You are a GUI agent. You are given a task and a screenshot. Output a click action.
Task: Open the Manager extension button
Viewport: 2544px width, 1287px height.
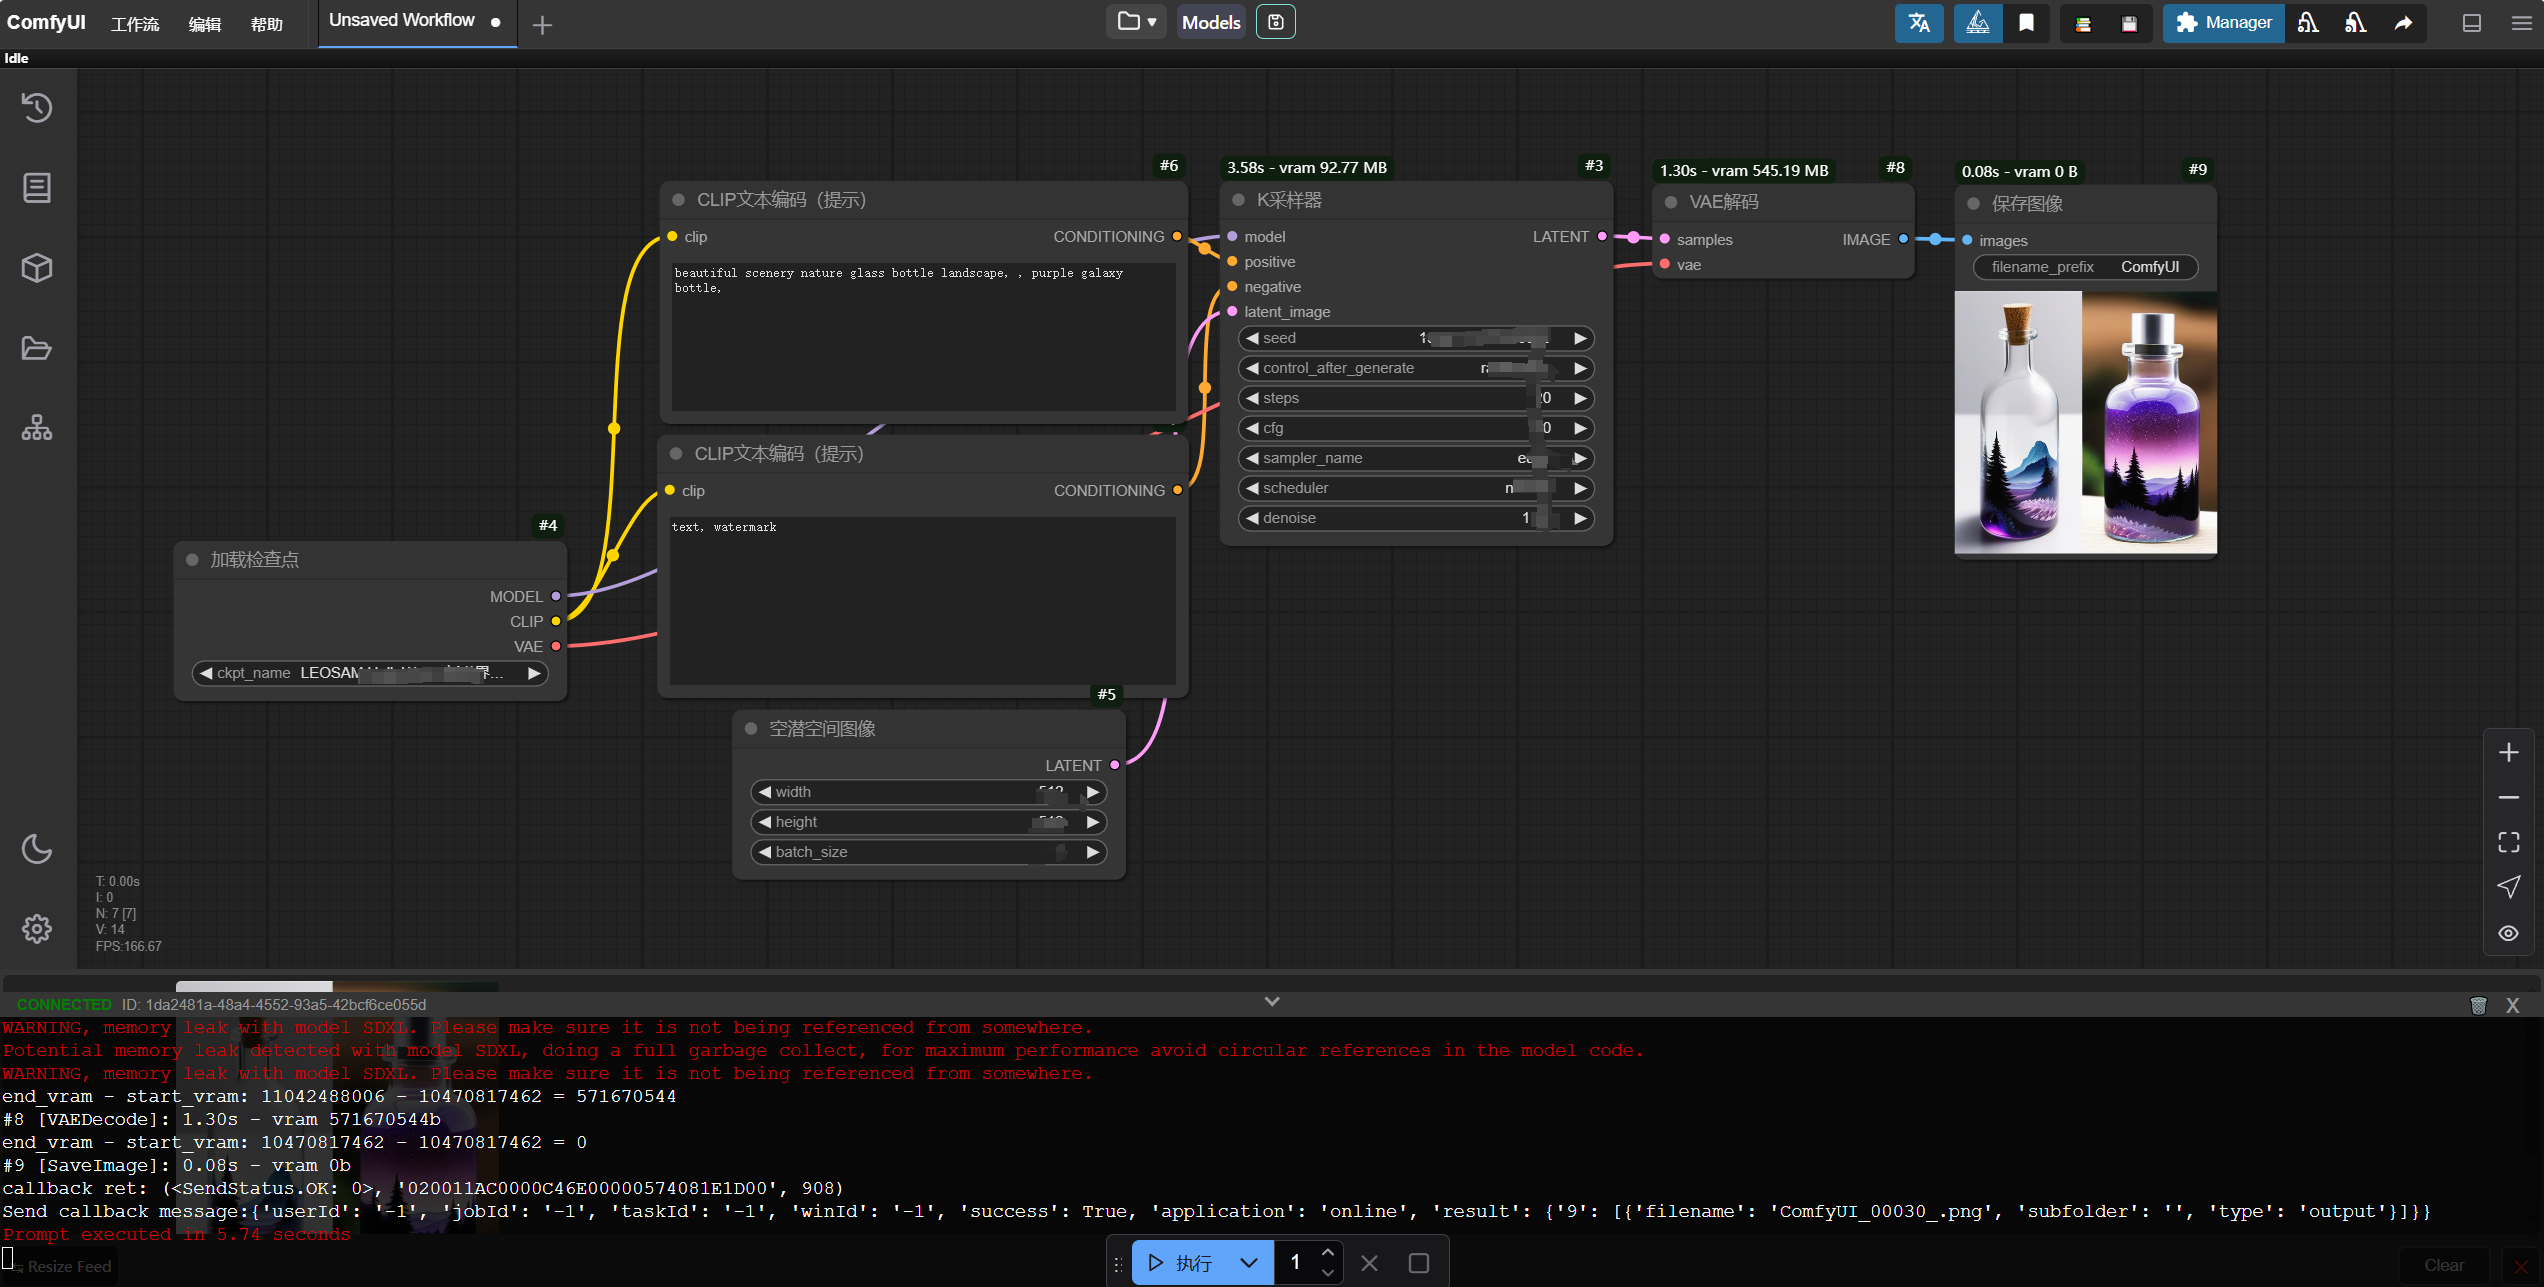[2223, 23]
